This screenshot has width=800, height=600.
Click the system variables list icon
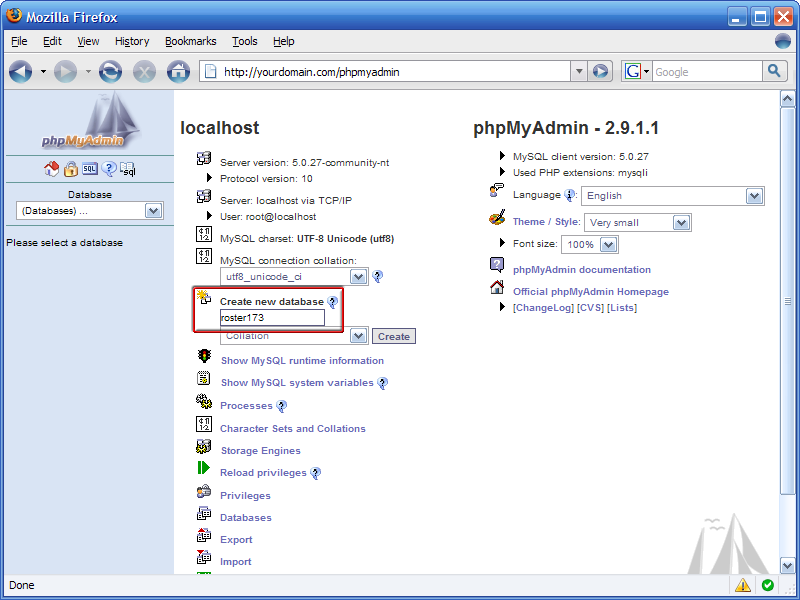click(204, 378)
